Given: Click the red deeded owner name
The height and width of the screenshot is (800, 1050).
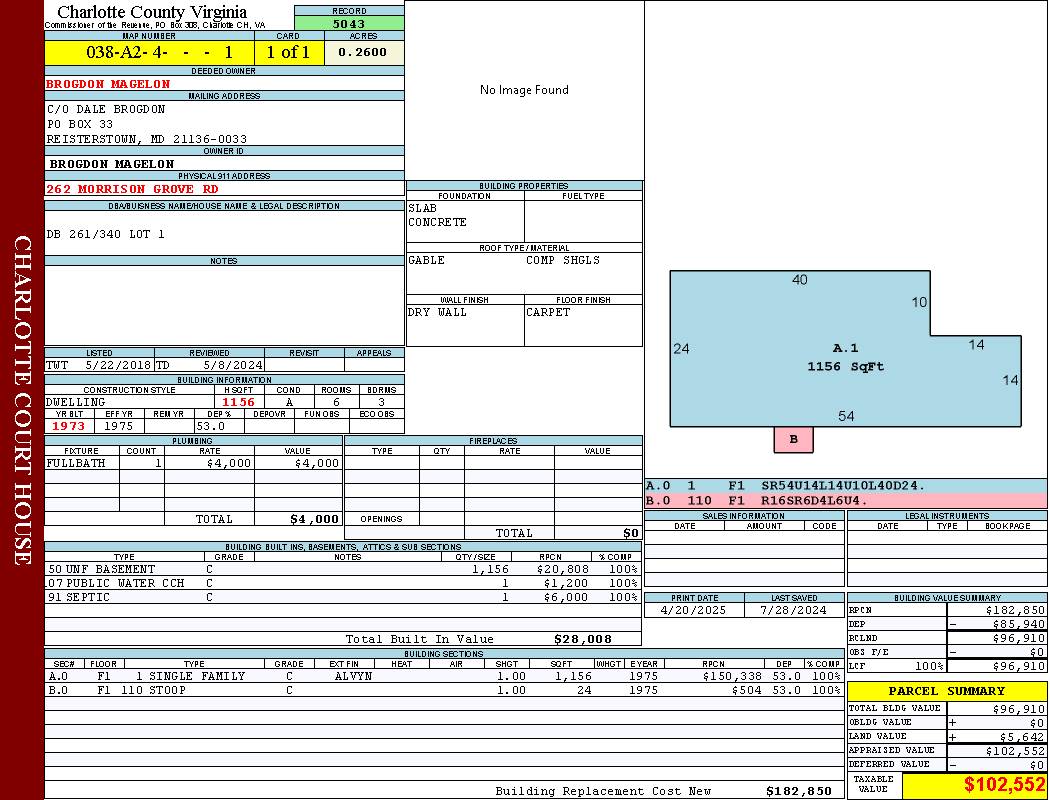Looking at the screenshot, I should pyautogui.click(x=108, y=84).
